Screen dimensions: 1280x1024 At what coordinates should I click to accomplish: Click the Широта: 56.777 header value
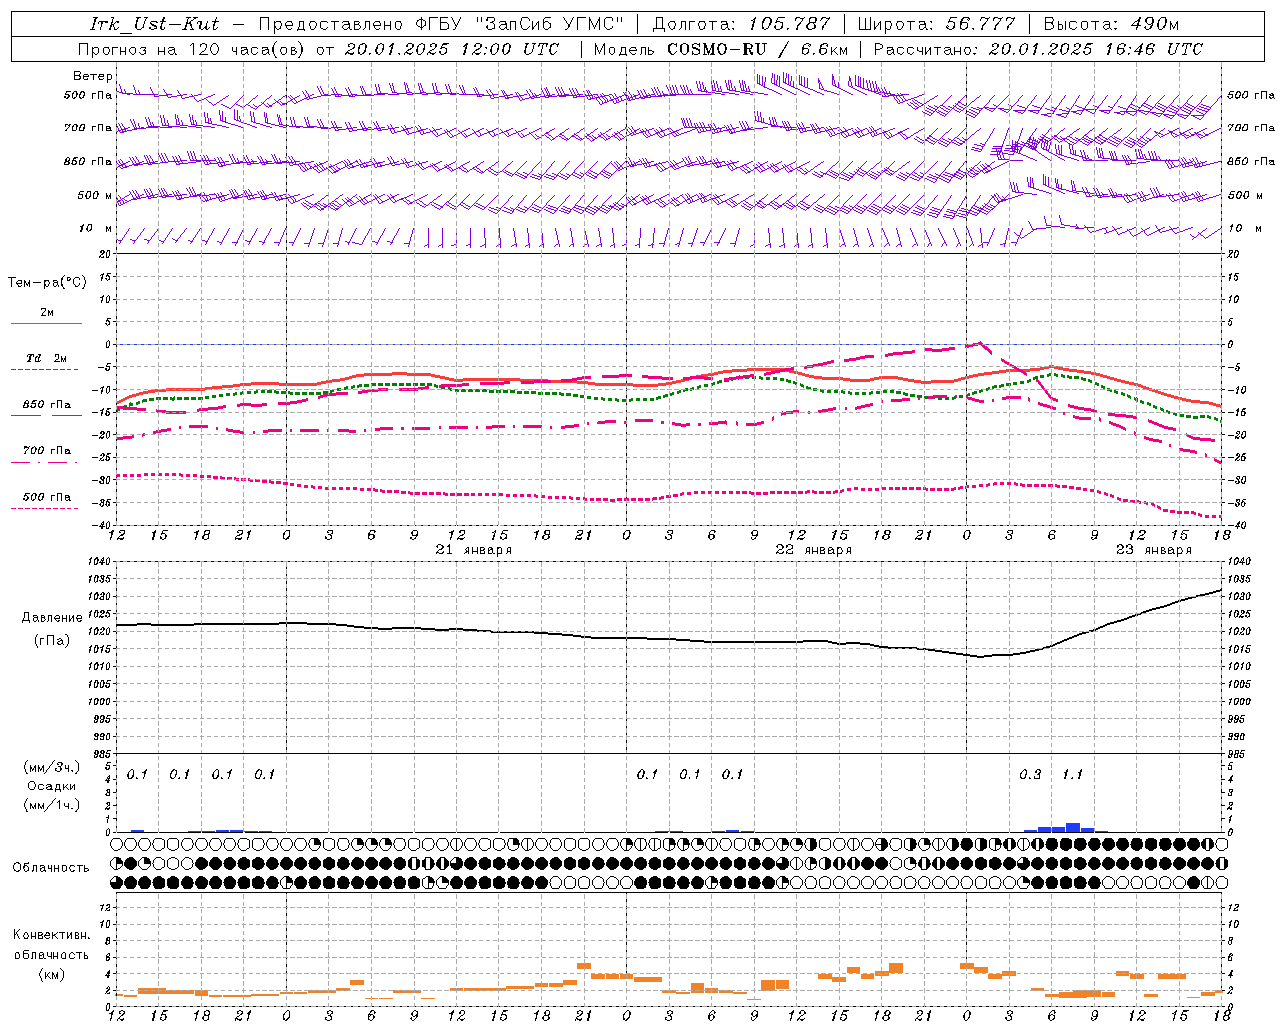pos(937,24)
